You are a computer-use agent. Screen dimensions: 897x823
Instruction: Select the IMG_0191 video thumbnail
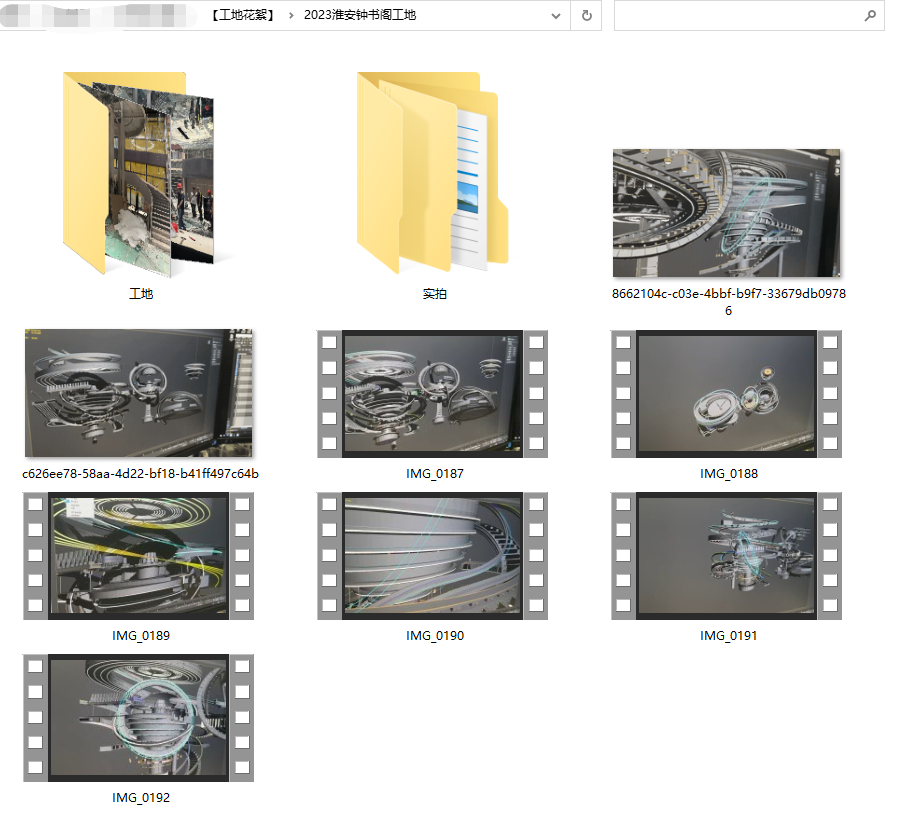pos(727,556)
